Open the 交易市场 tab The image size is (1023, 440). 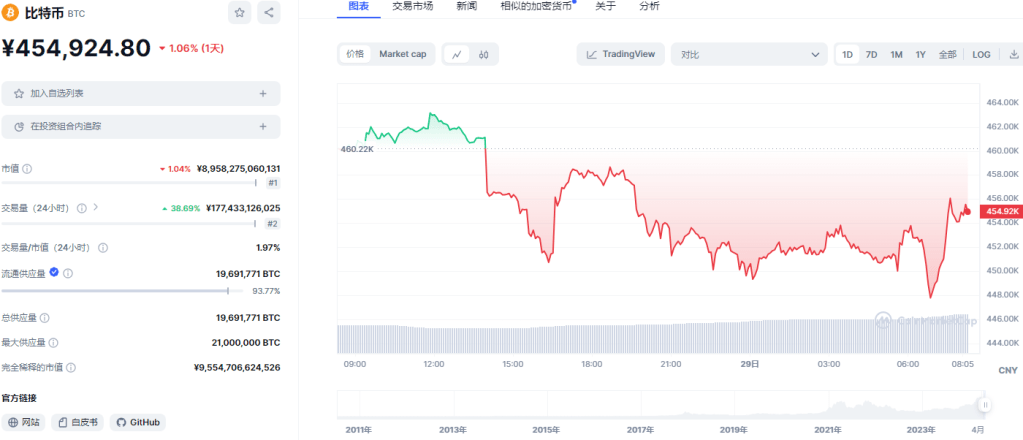pos(413,6)
